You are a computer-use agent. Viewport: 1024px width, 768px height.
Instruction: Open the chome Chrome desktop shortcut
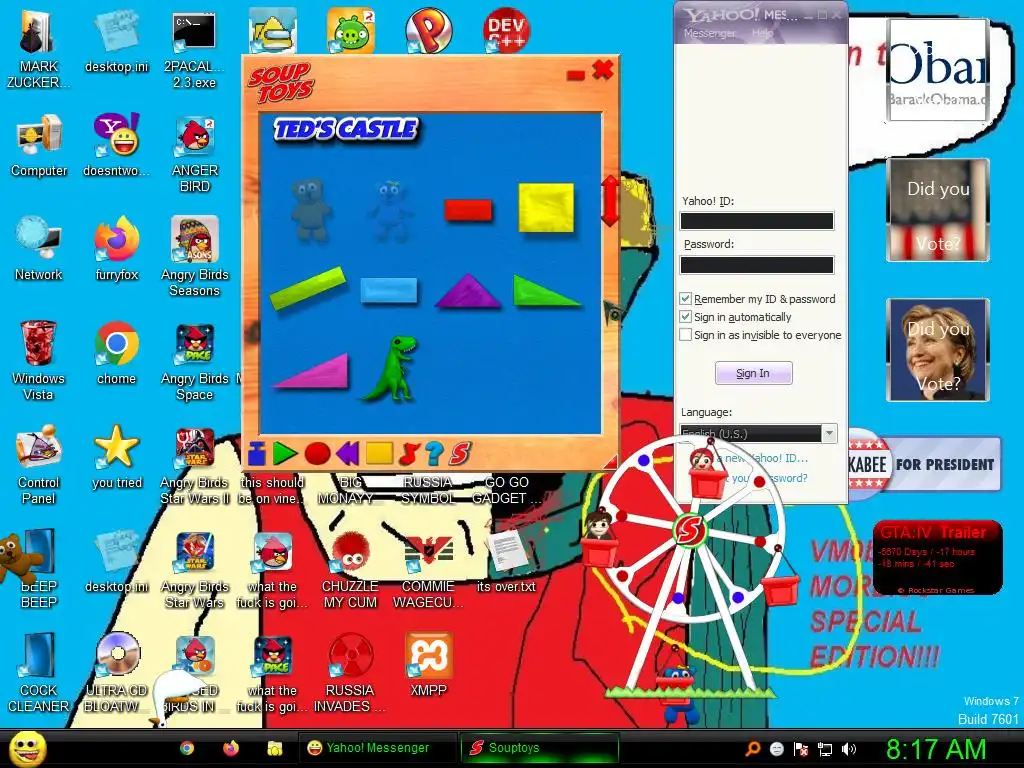(116, 353)
